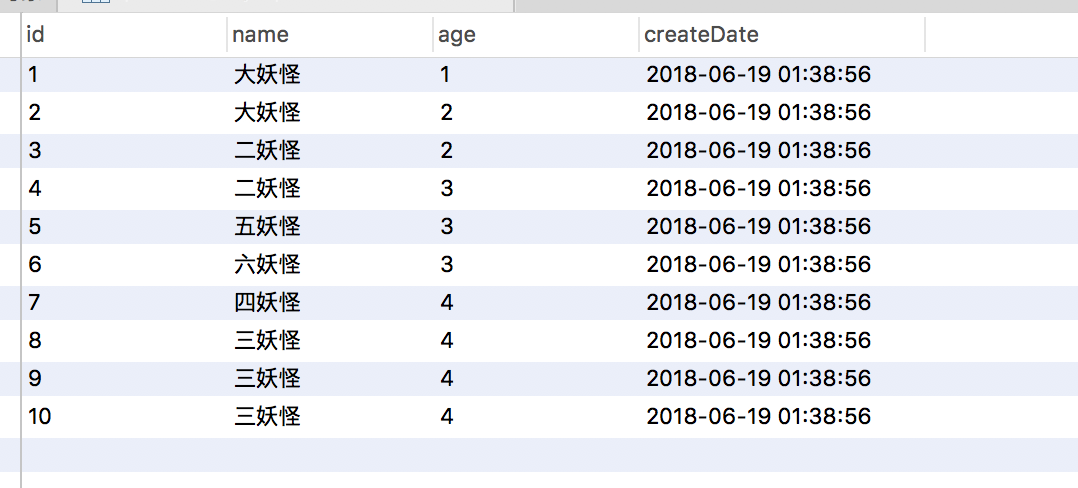The image size is (1078, 488).
Task: Select the name cell in row id 8
Action: click(267, 340)
